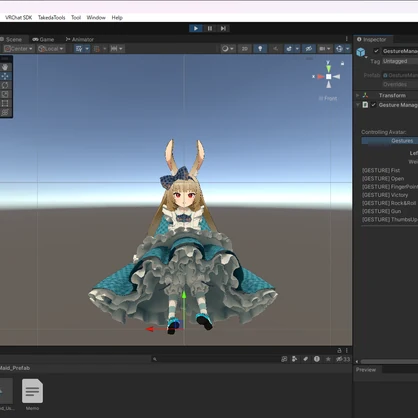Select the Hand view tool
This screenshot has width=418, height=418.
point(5,67)
